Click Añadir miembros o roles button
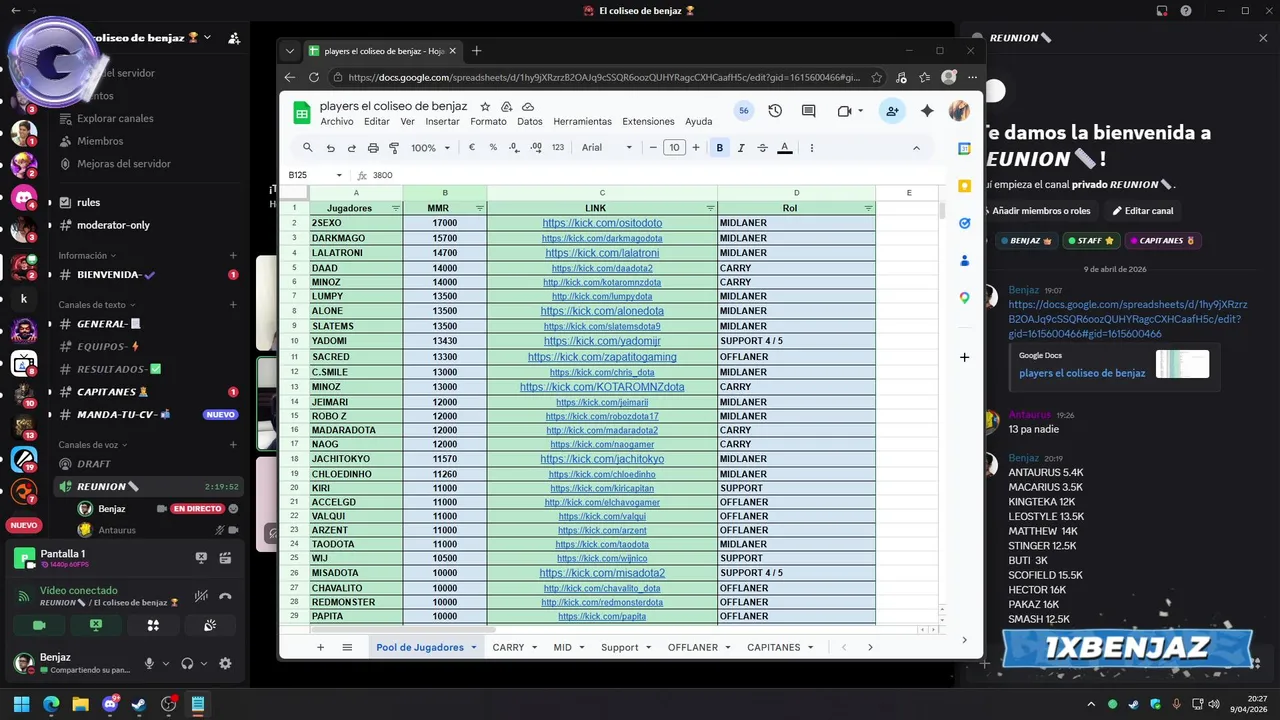 [1038, 211]
